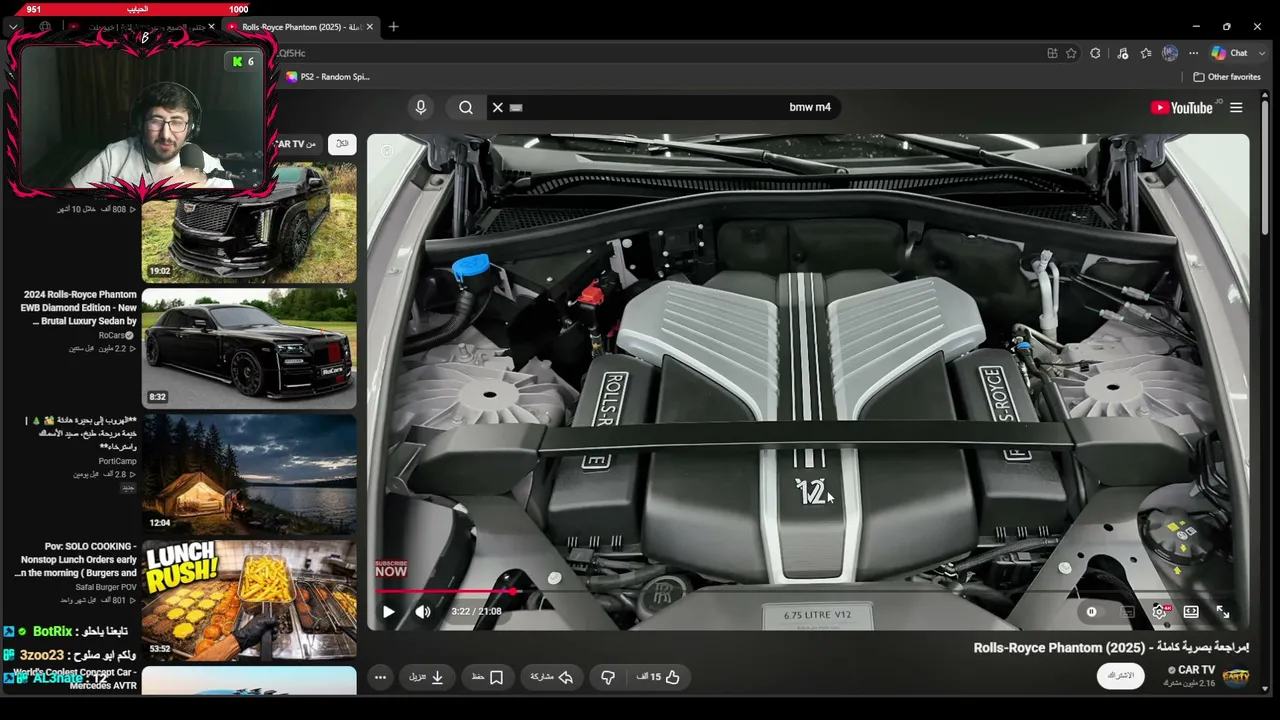Open the browser profile avatar
The height and width of the screenshot is (720, 1280).
coord(1170,53)
